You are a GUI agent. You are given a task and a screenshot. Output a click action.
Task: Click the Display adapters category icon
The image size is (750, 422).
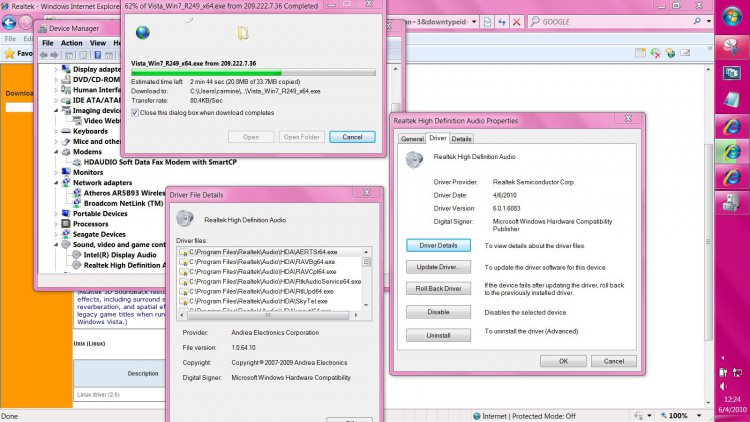click(x=66, y=69)
